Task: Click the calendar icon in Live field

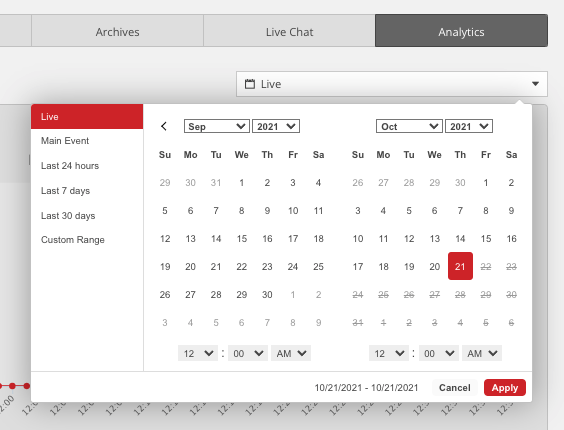Action: (x=250, y=84)
